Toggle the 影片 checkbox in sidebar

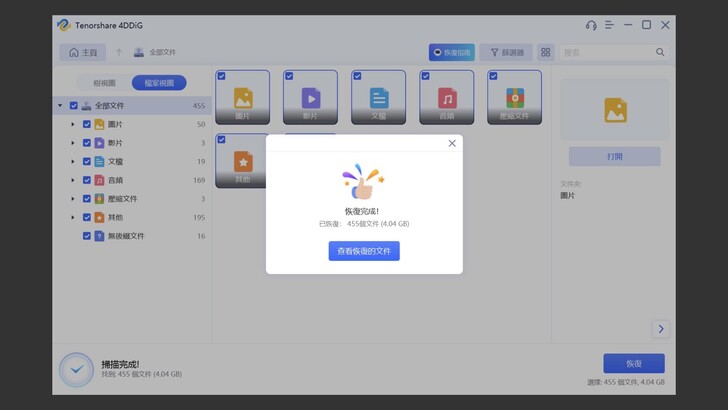(x=87, y=143)
